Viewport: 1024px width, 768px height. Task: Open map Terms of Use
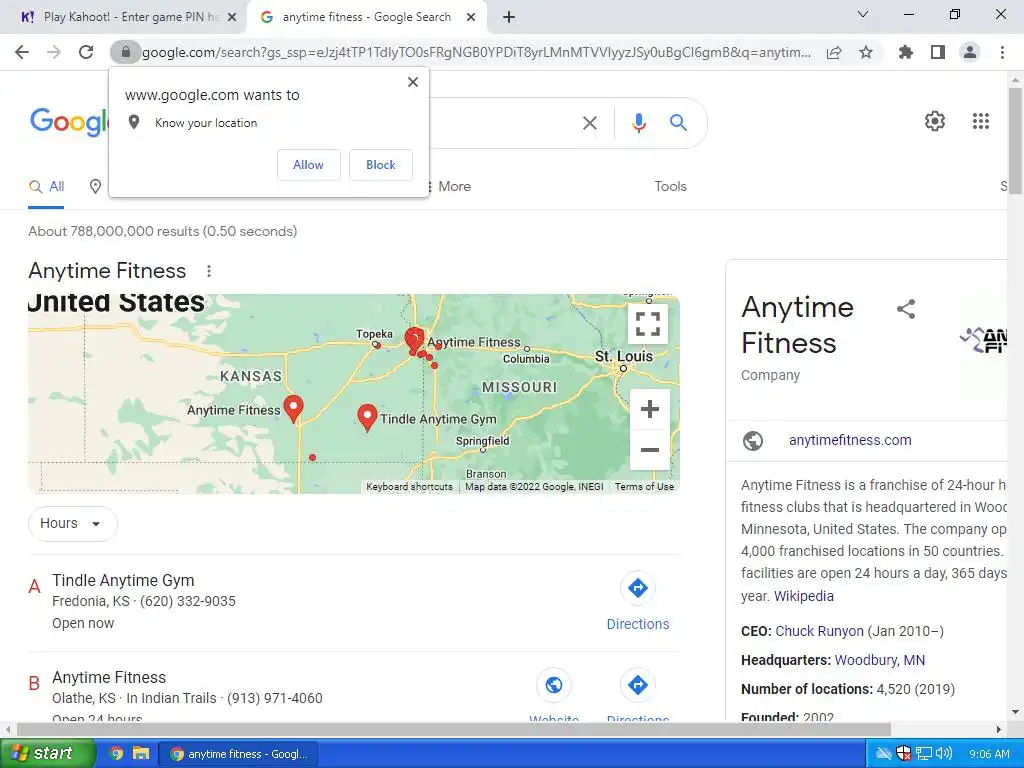pos(645,487)
